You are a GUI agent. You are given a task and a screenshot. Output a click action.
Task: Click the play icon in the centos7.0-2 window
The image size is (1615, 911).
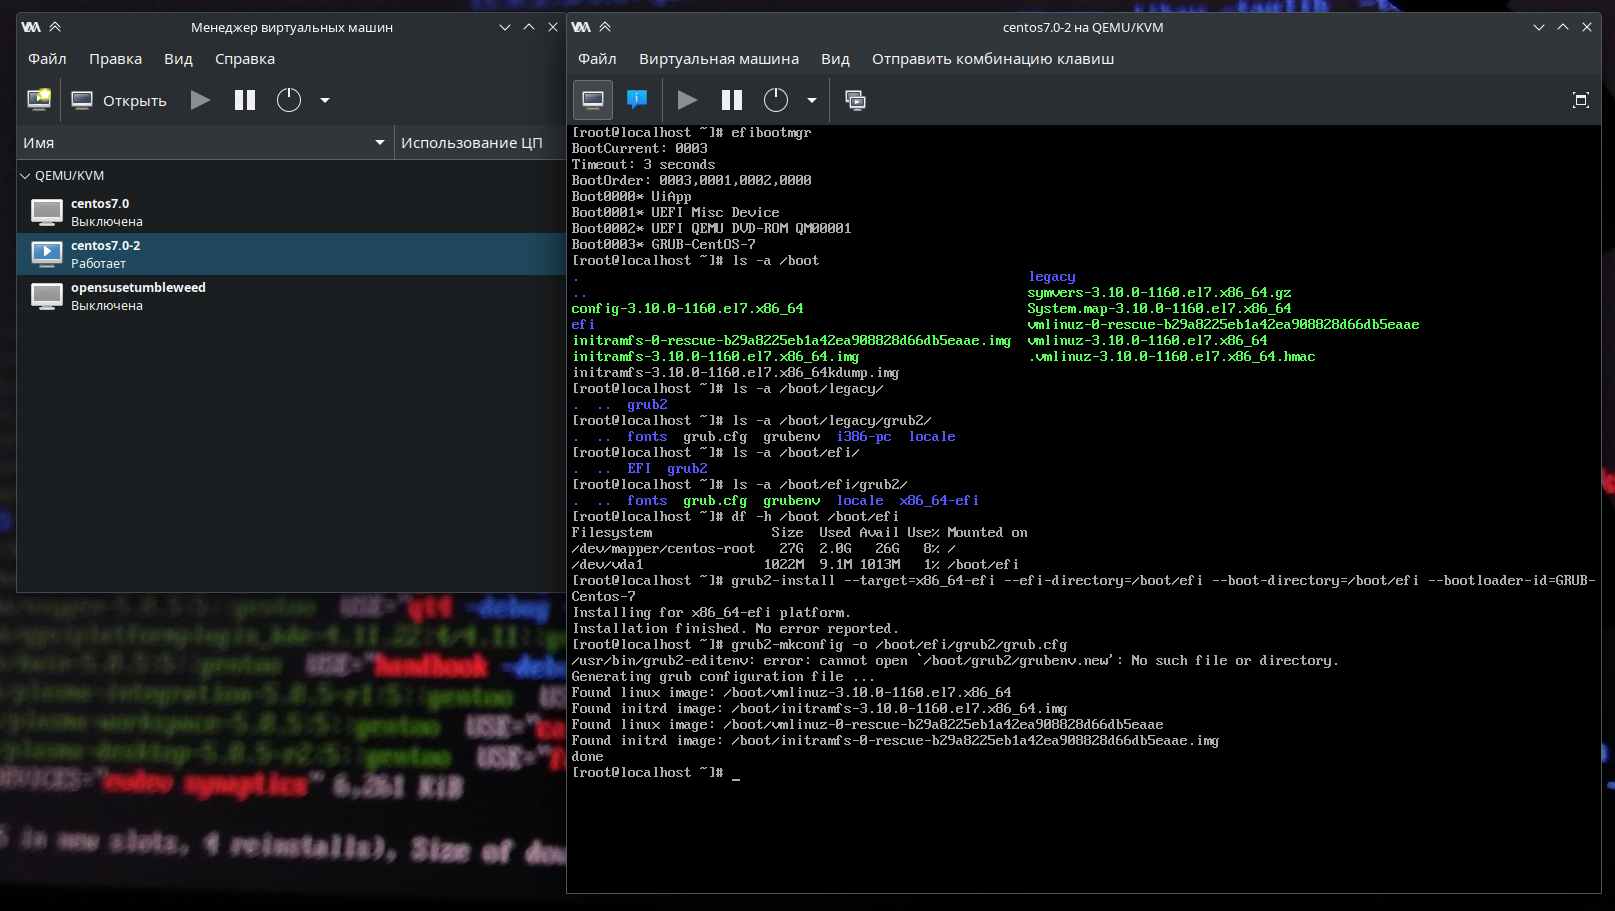688,100
